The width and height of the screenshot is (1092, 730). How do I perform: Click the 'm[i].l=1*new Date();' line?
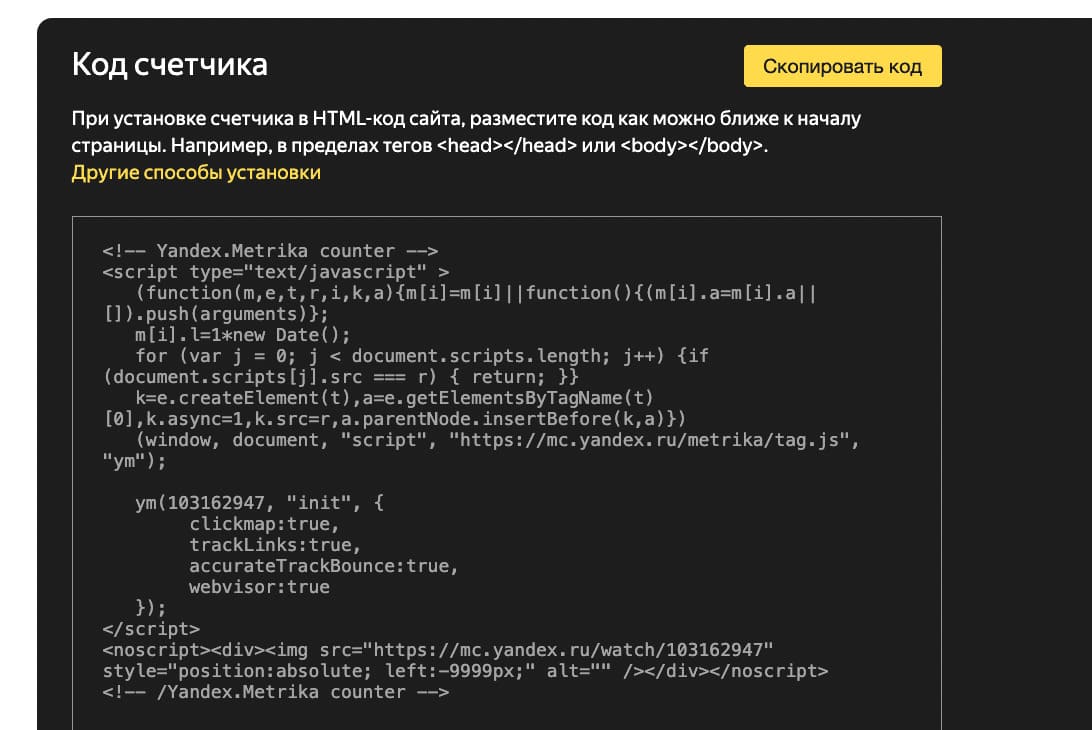tap(242, 335)
